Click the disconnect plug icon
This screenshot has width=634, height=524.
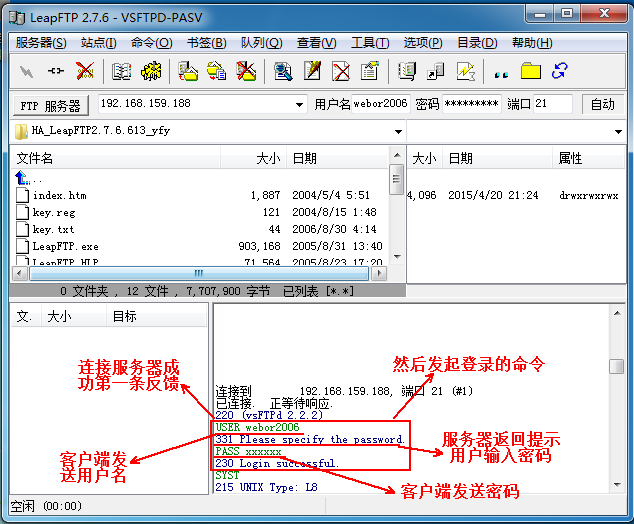55,71
